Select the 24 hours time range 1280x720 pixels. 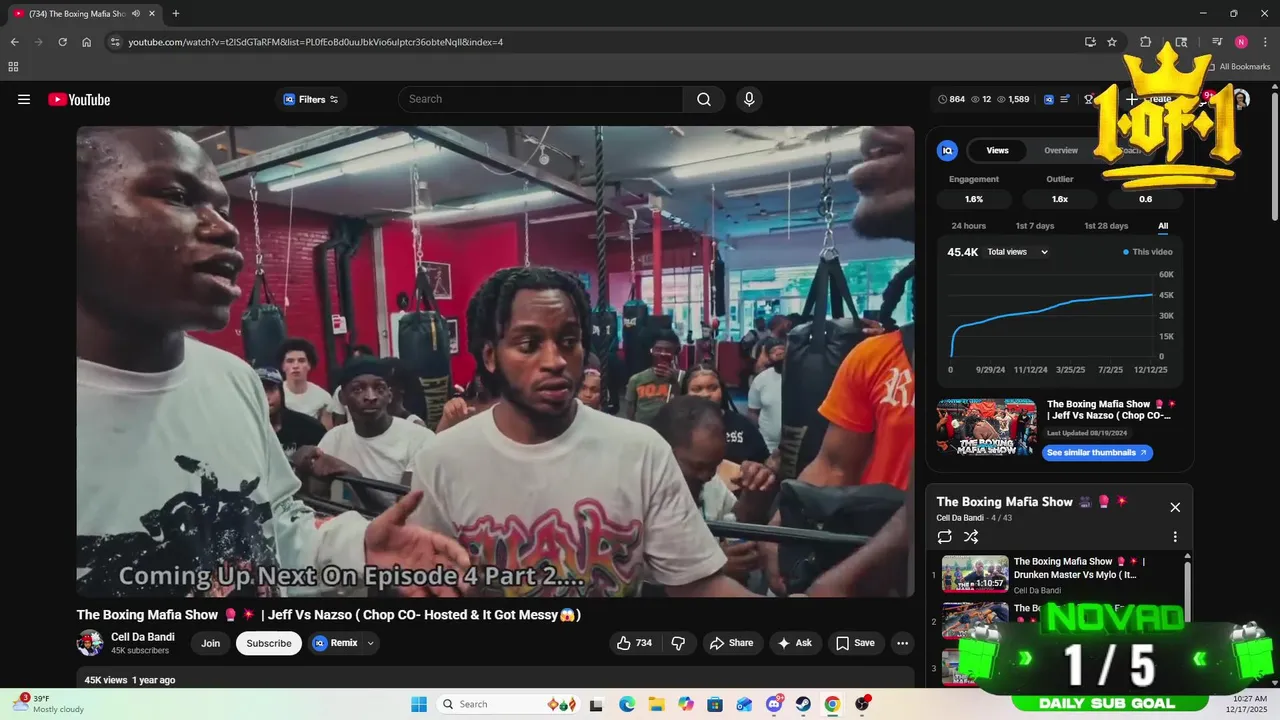pyautogui.click(x=968, y=226)
